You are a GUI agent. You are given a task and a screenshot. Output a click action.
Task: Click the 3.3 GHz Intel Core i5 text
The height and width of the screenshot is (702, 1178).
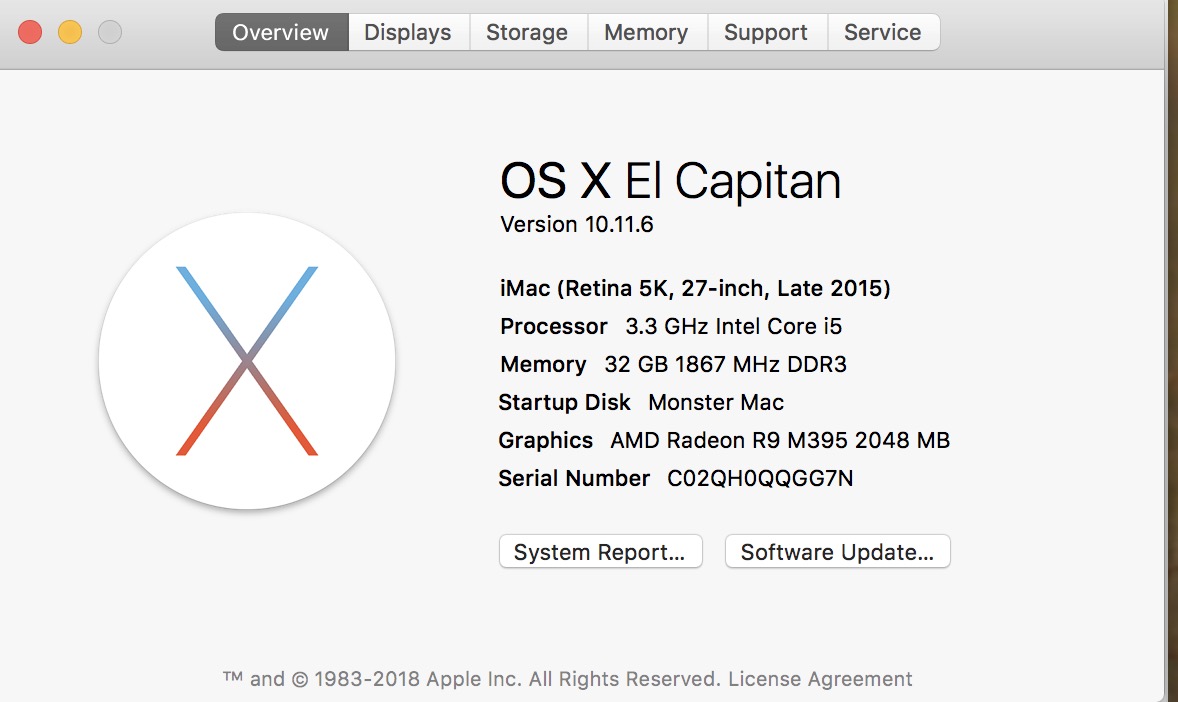(x=734, y=327)
